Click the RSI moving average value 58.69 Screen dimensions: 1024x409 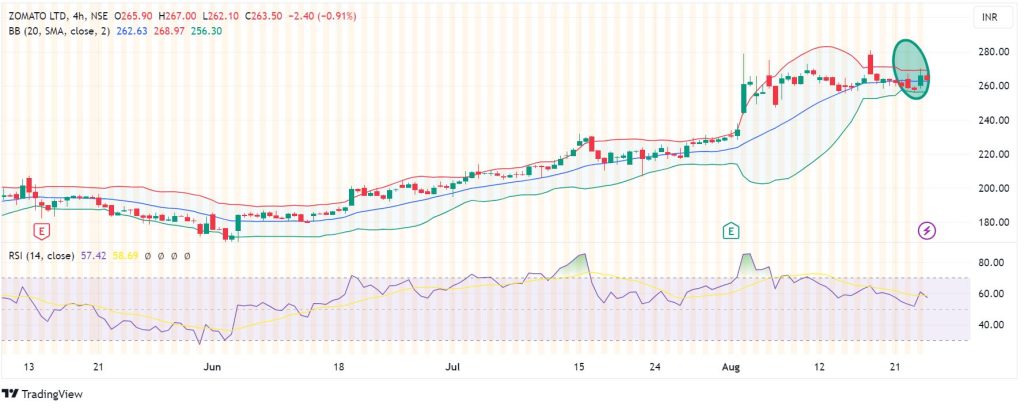(x=124, y=255)
